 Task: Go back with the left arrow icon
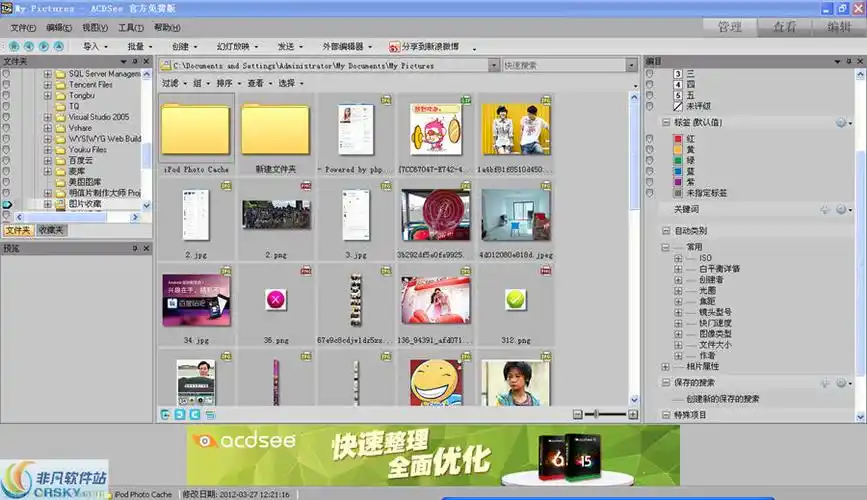(29, 46)
